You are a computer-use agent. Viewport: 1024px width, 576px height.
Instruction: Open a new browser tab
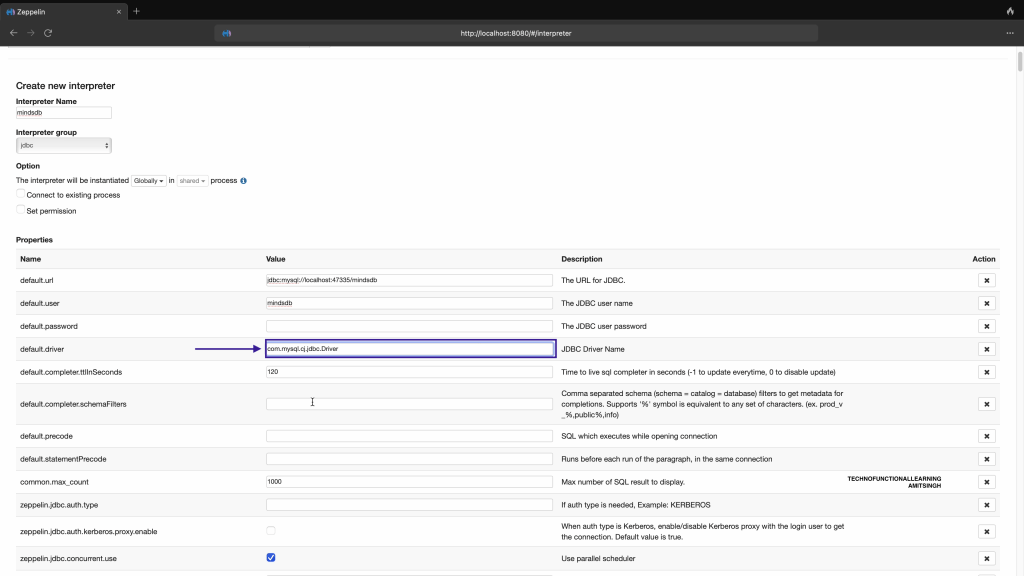point(136,11)
